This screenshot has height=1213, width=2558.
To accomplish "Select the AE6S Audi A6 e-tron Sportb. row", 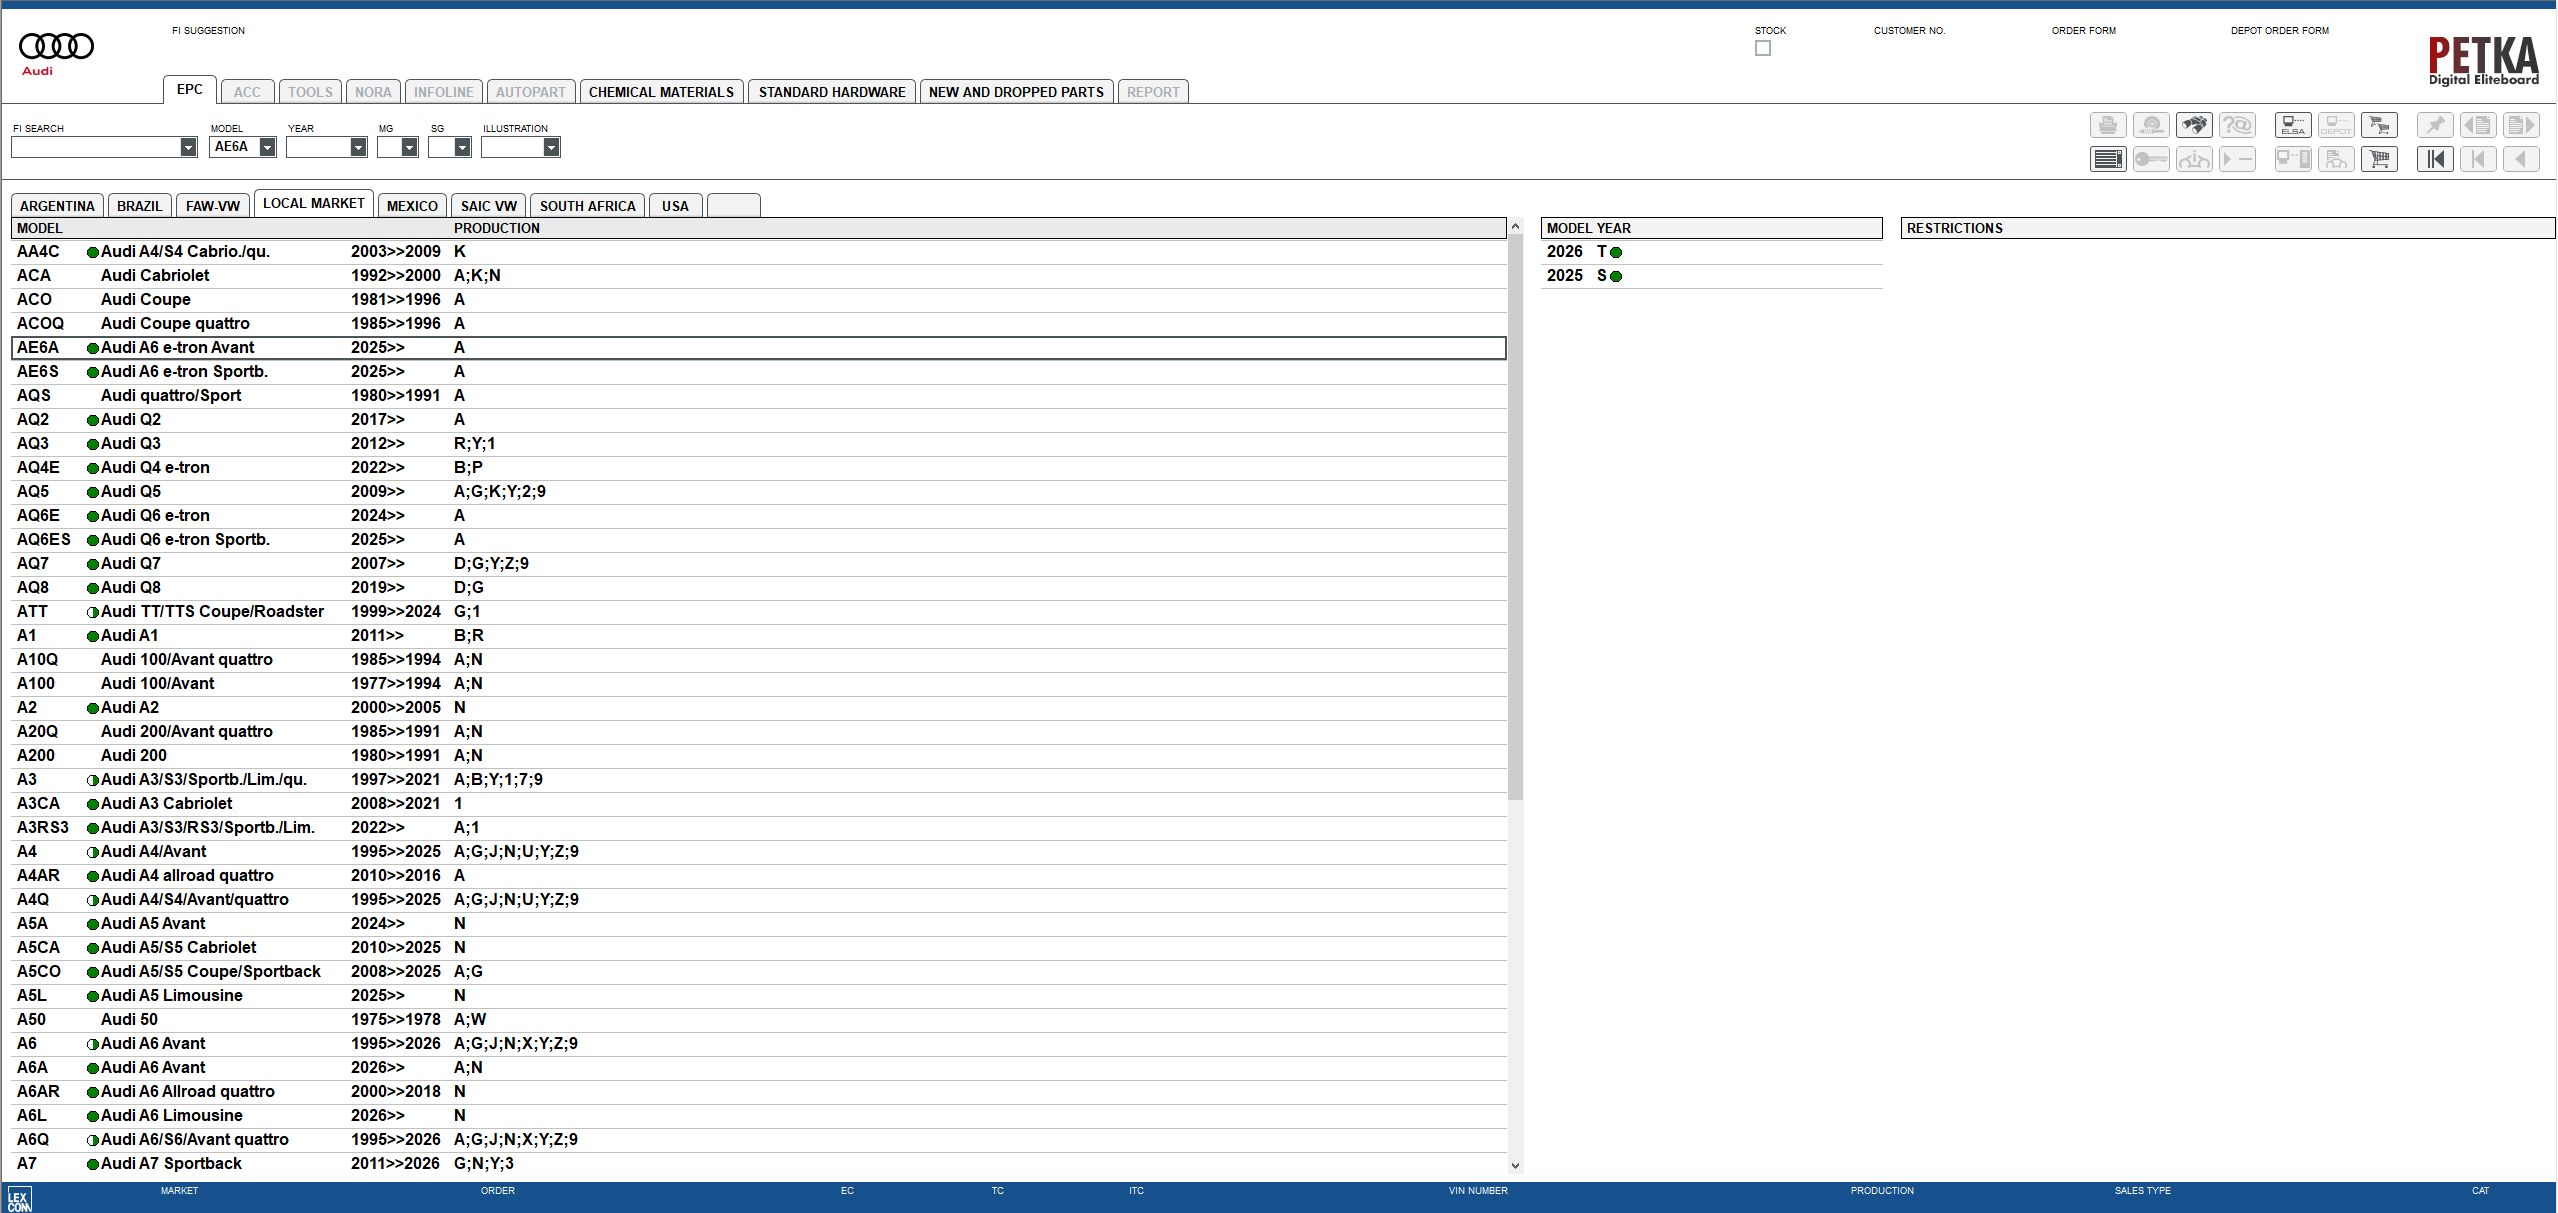I will point(758,372).
